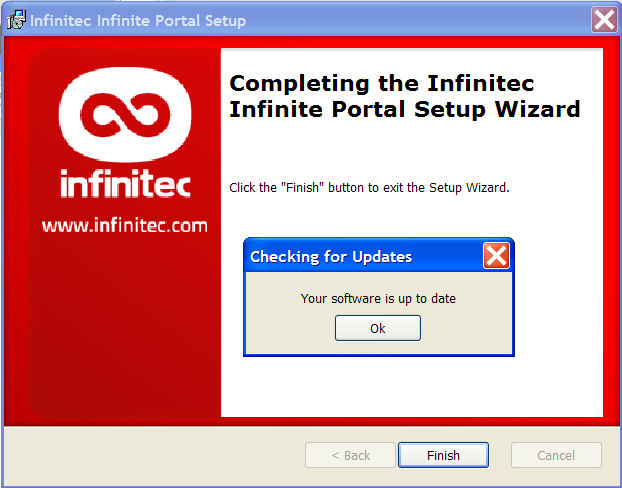Click the www.infinitec.com web address
Viewport: 622px width, 488px height.
tap(125, 226)
